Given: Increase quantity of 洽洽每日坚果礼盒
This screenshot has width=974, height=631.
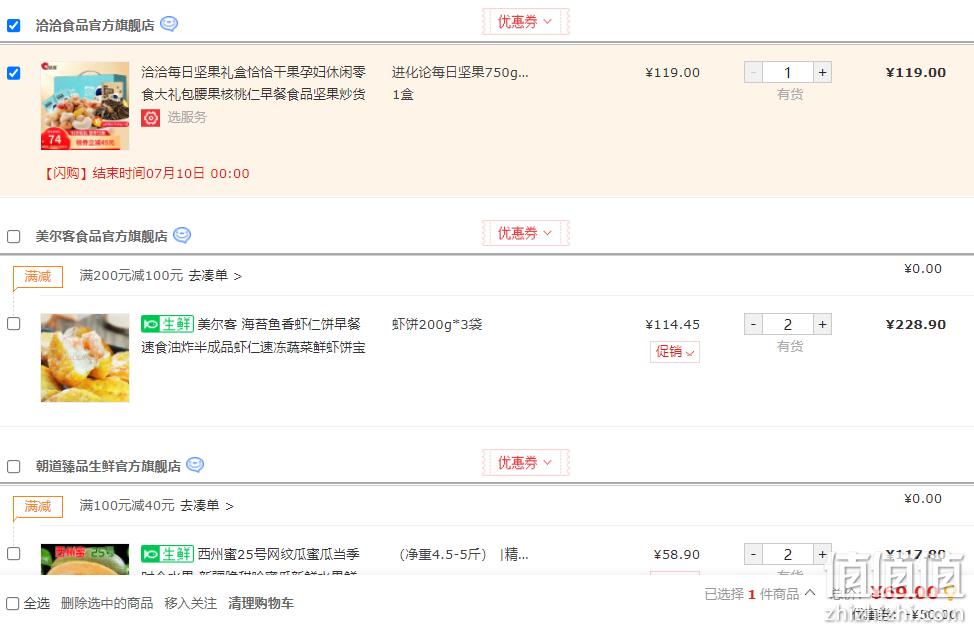Looking at the screenshot, I should point(822,73).
